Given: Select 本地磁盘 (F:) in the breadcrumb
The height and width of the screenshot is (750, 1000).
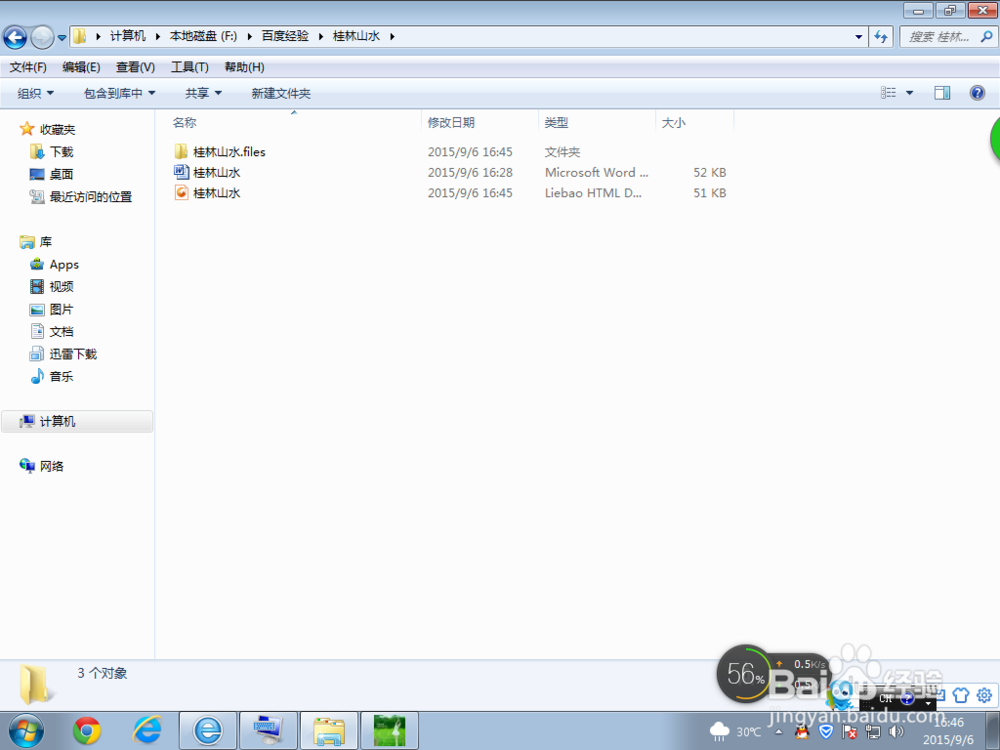Looking at the screenshot, I should tap(203, 36).
